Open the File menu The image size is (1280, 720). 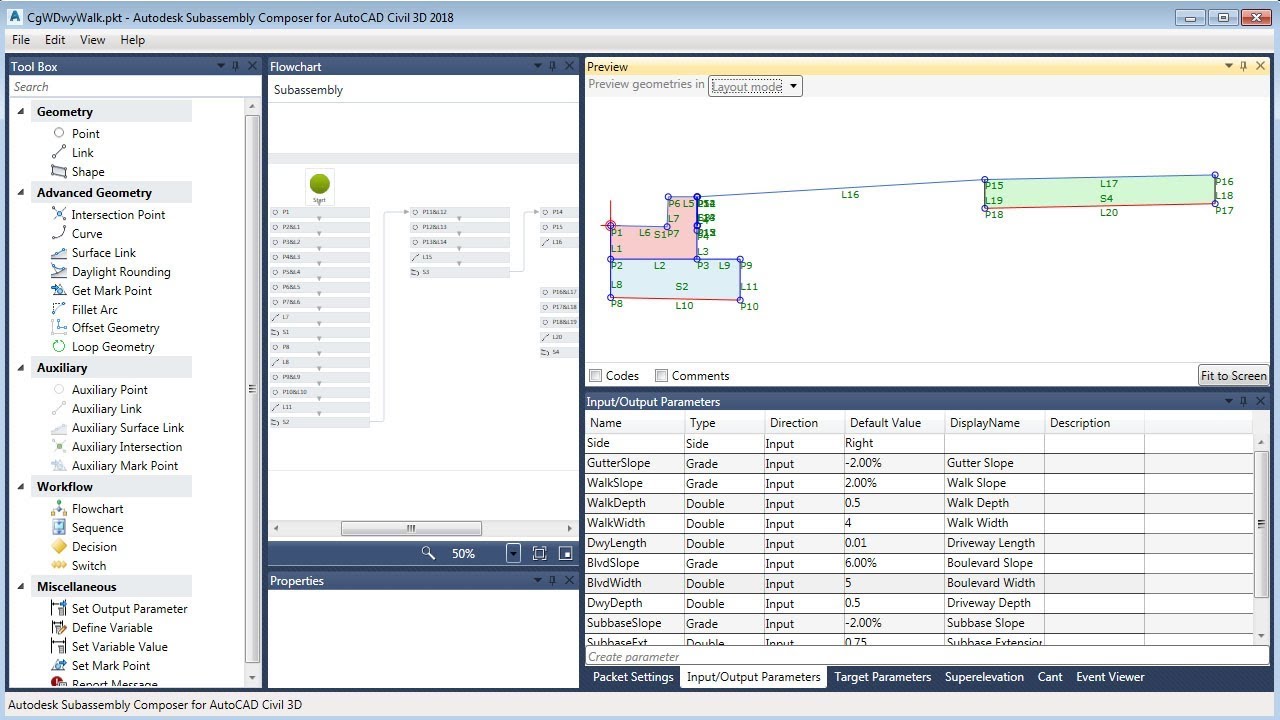(x=20, y=40)
